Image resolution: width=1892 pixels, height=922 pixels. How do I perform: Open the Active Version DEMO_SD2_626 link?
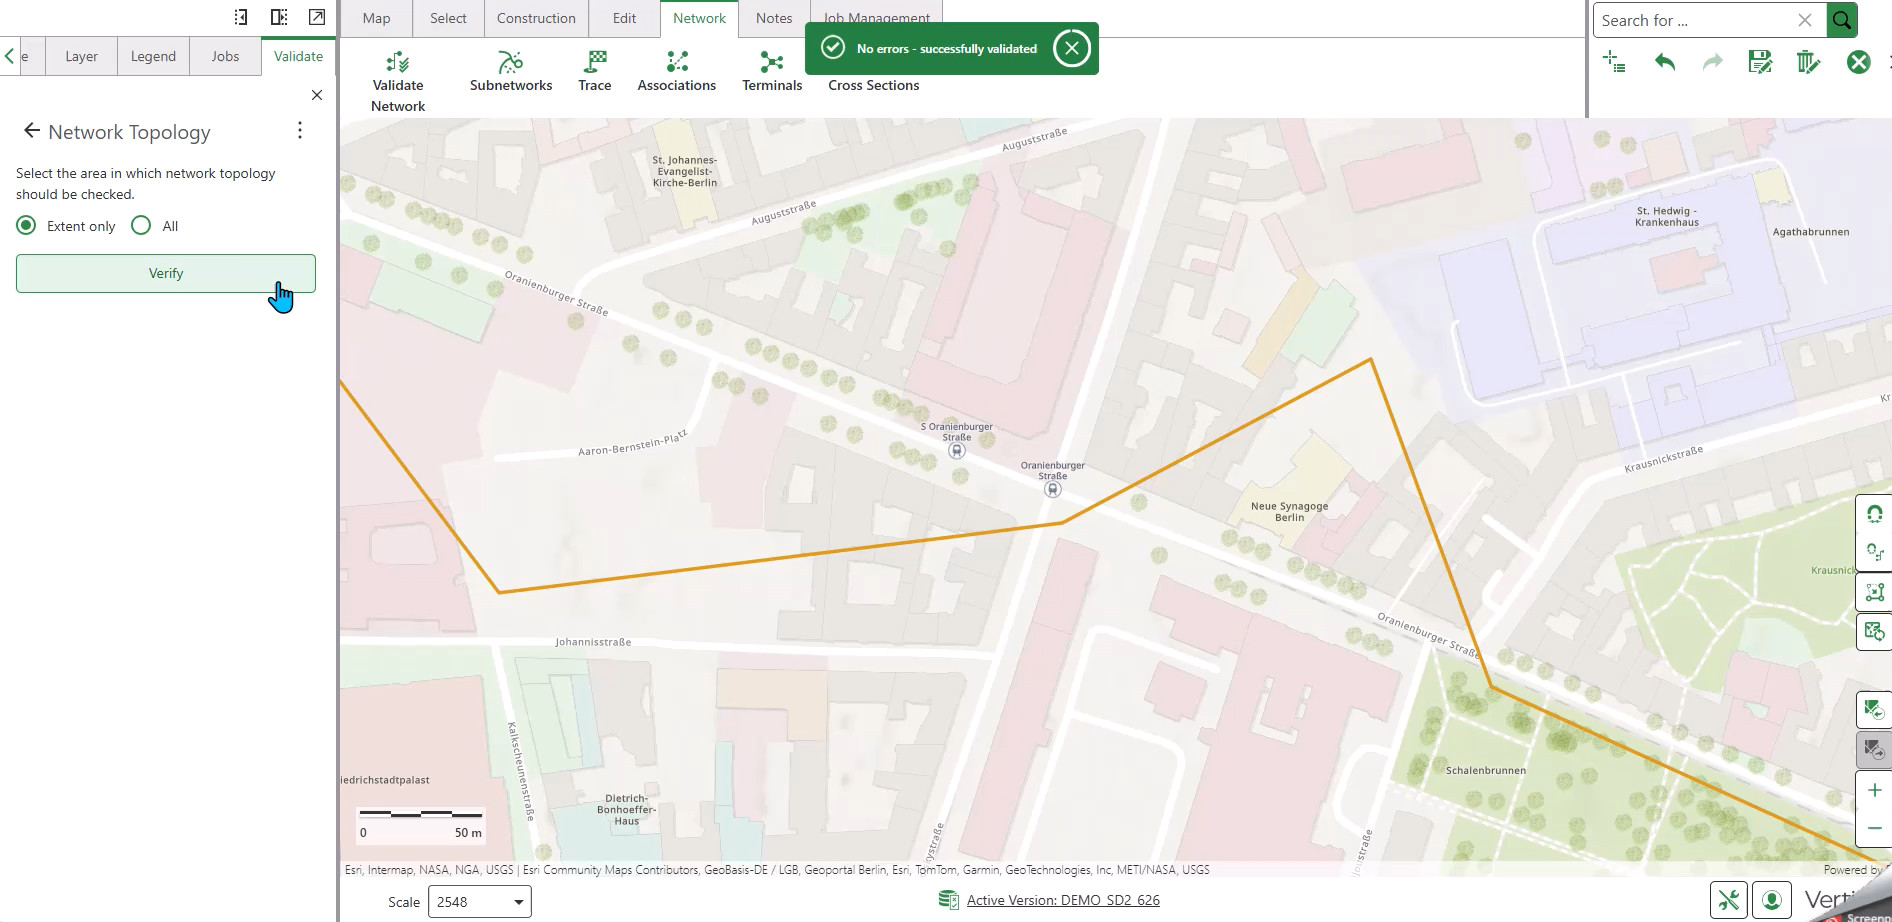1062,899
